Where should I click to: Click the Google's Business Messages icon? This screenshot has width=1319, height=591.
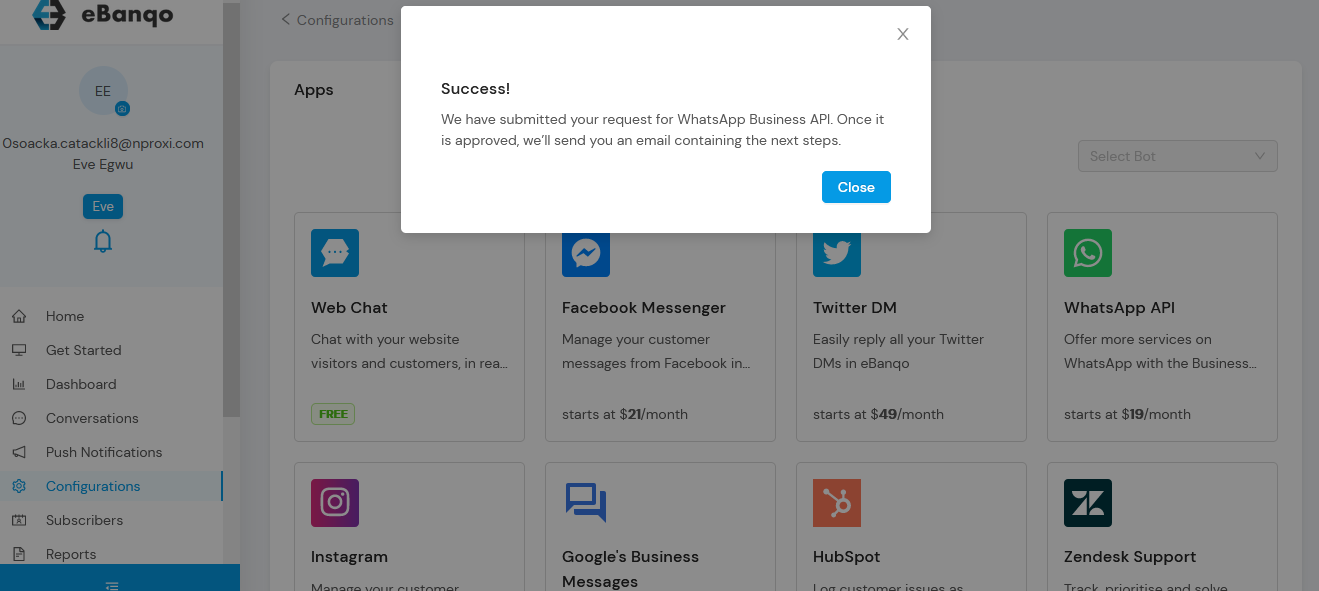pos(586,502)
